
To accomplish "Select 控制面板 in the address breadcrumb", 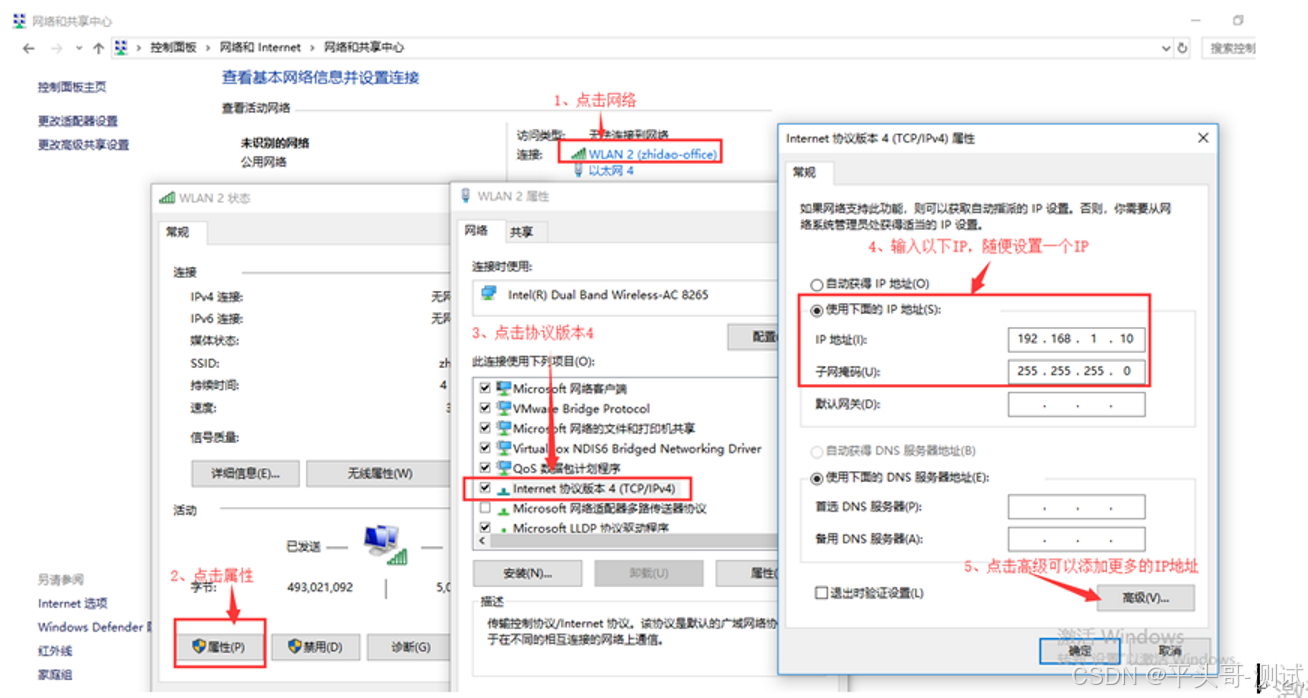I will click(173, 47).
